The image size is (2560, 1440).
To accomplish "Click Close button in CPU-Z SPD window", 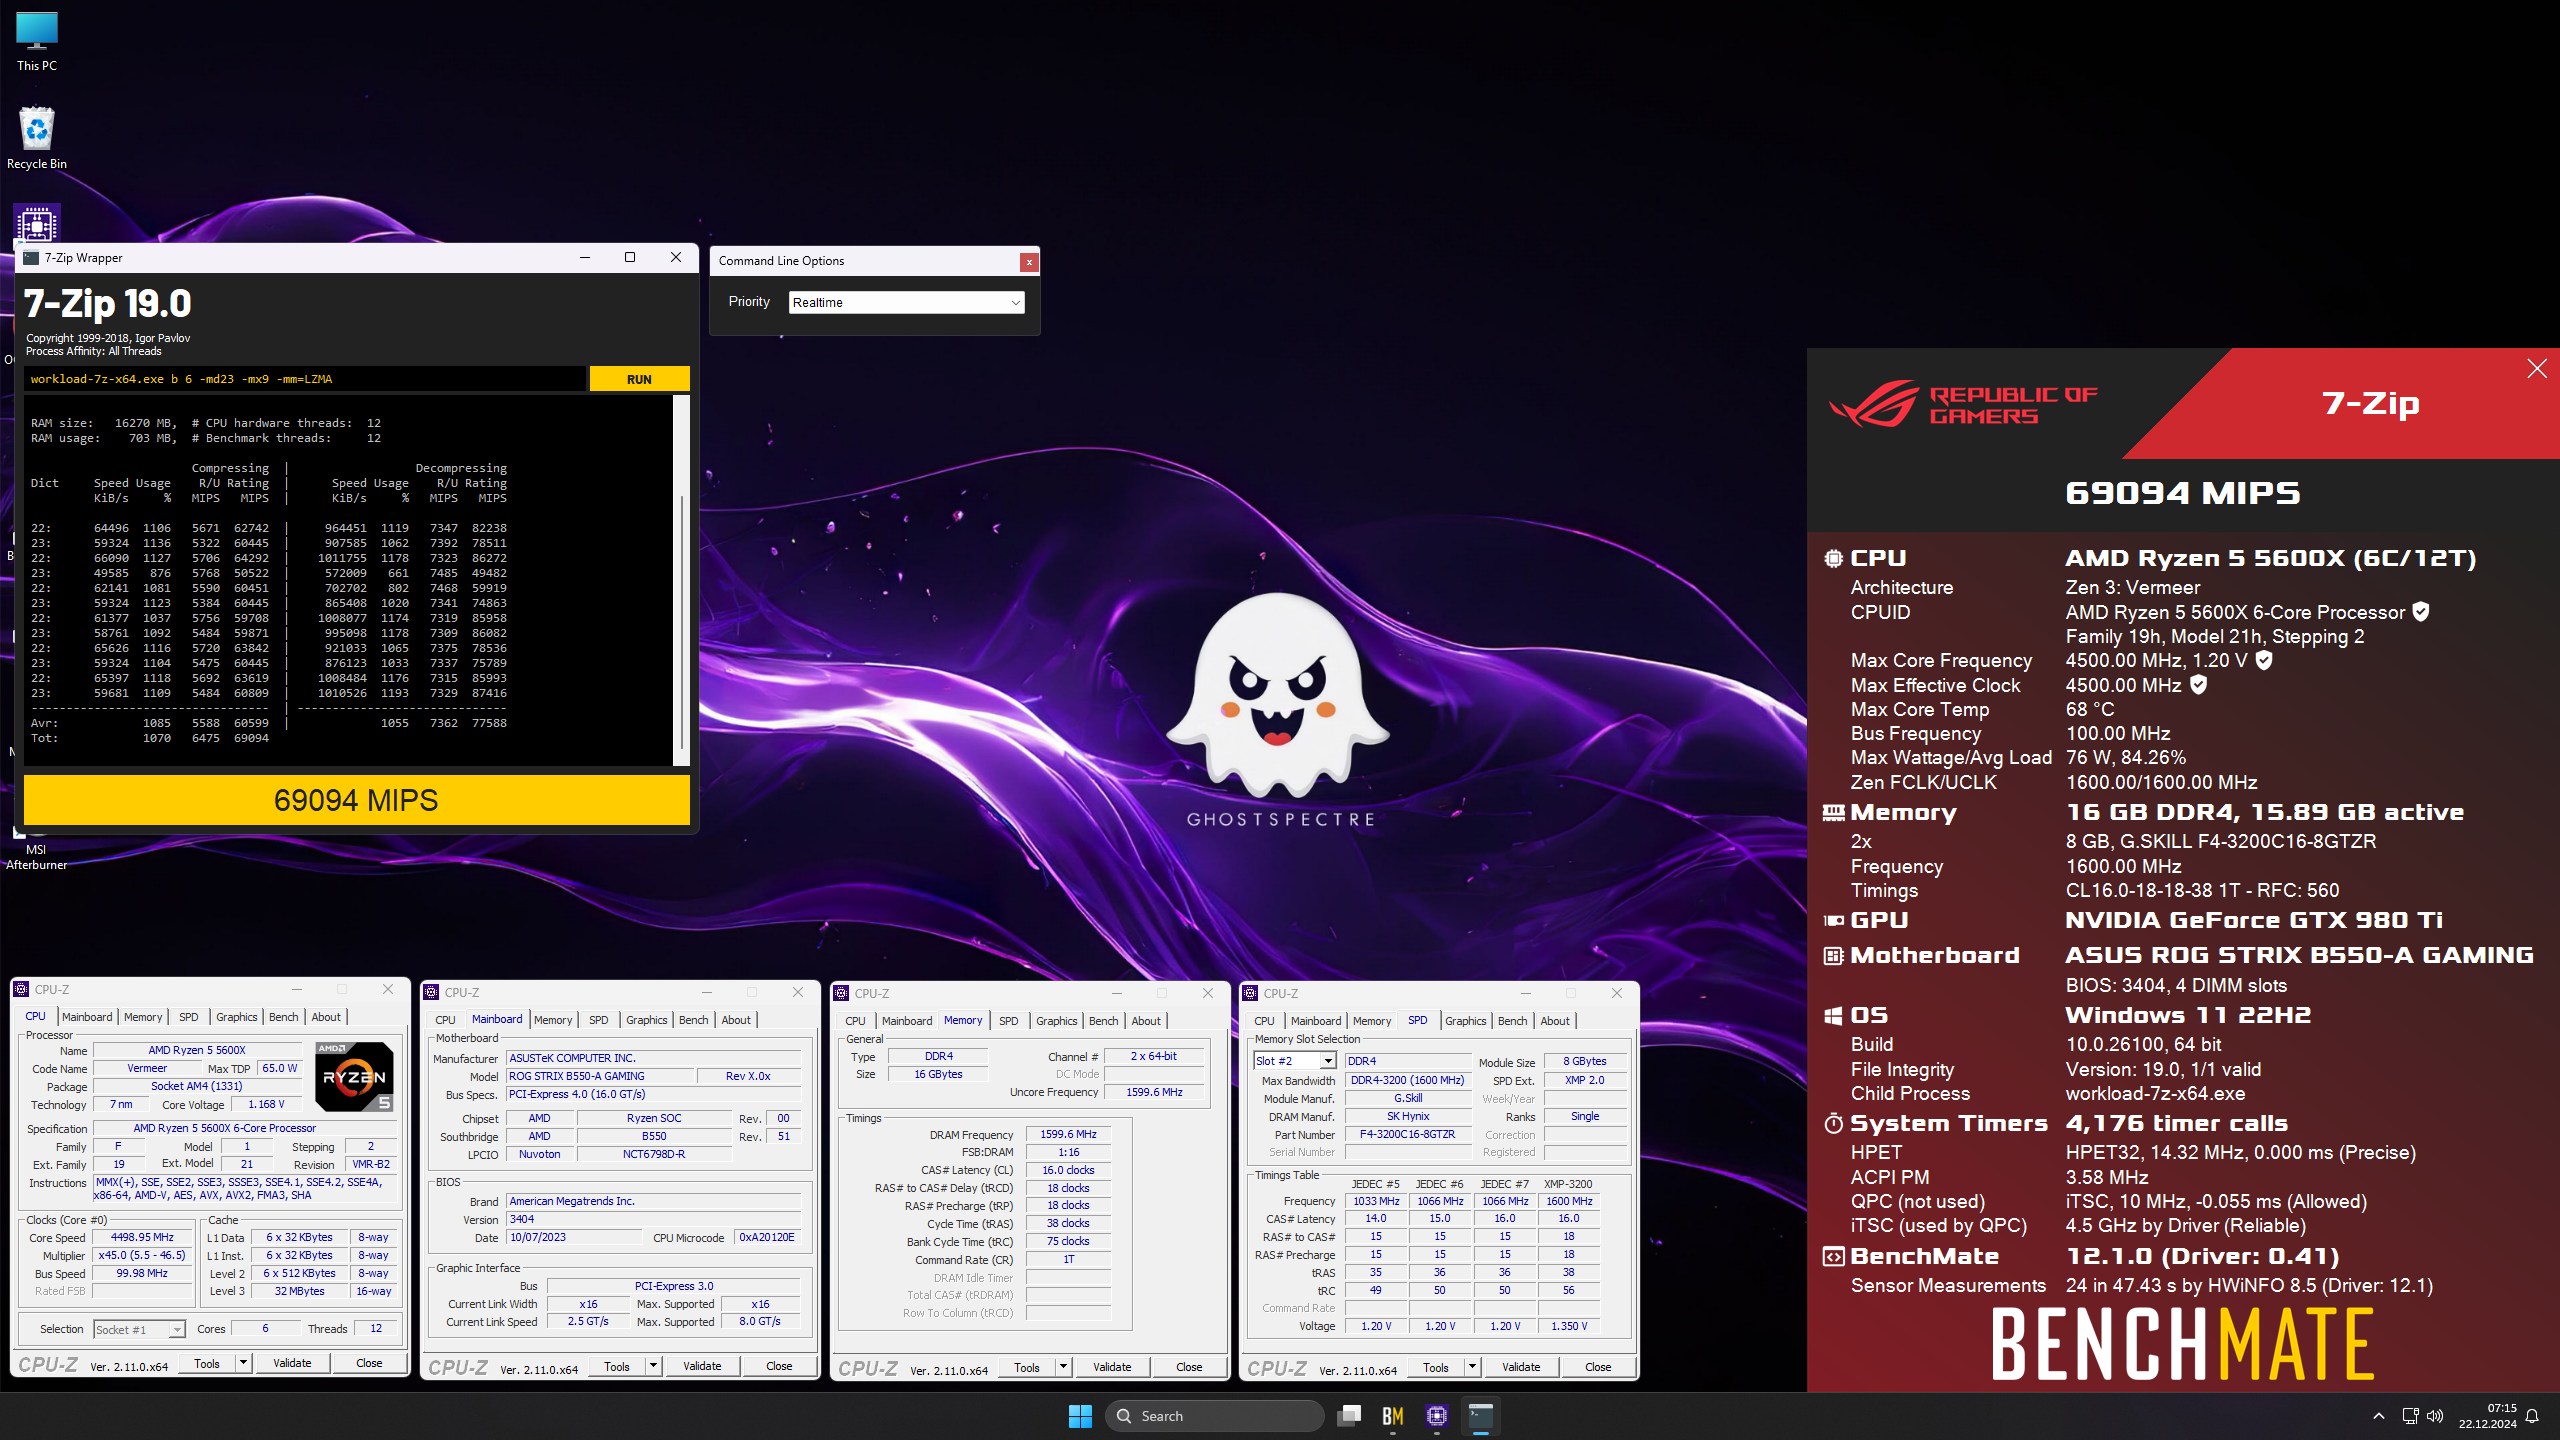I will [x=1598, y=1367].
